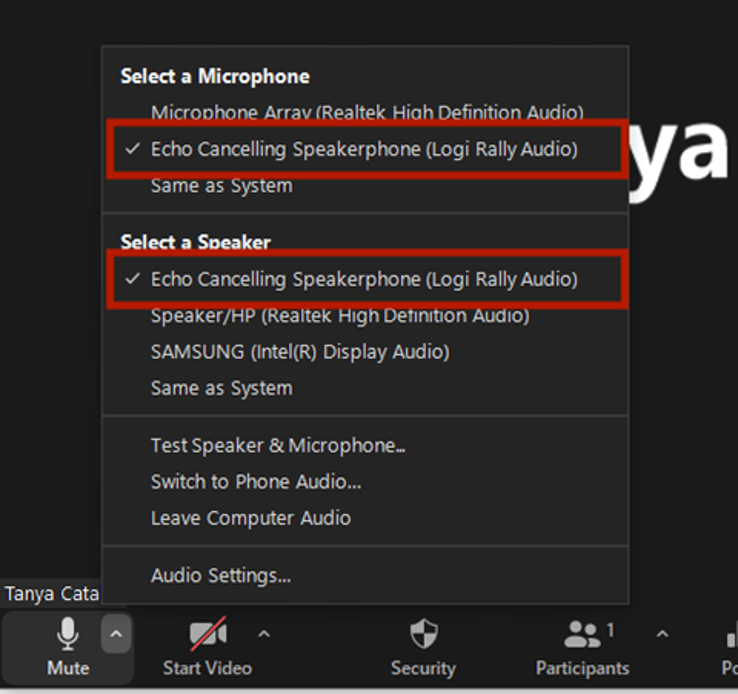Click Switch to Phone Audio
Viewport: 738px width, 694px height.
click(255, 482)
